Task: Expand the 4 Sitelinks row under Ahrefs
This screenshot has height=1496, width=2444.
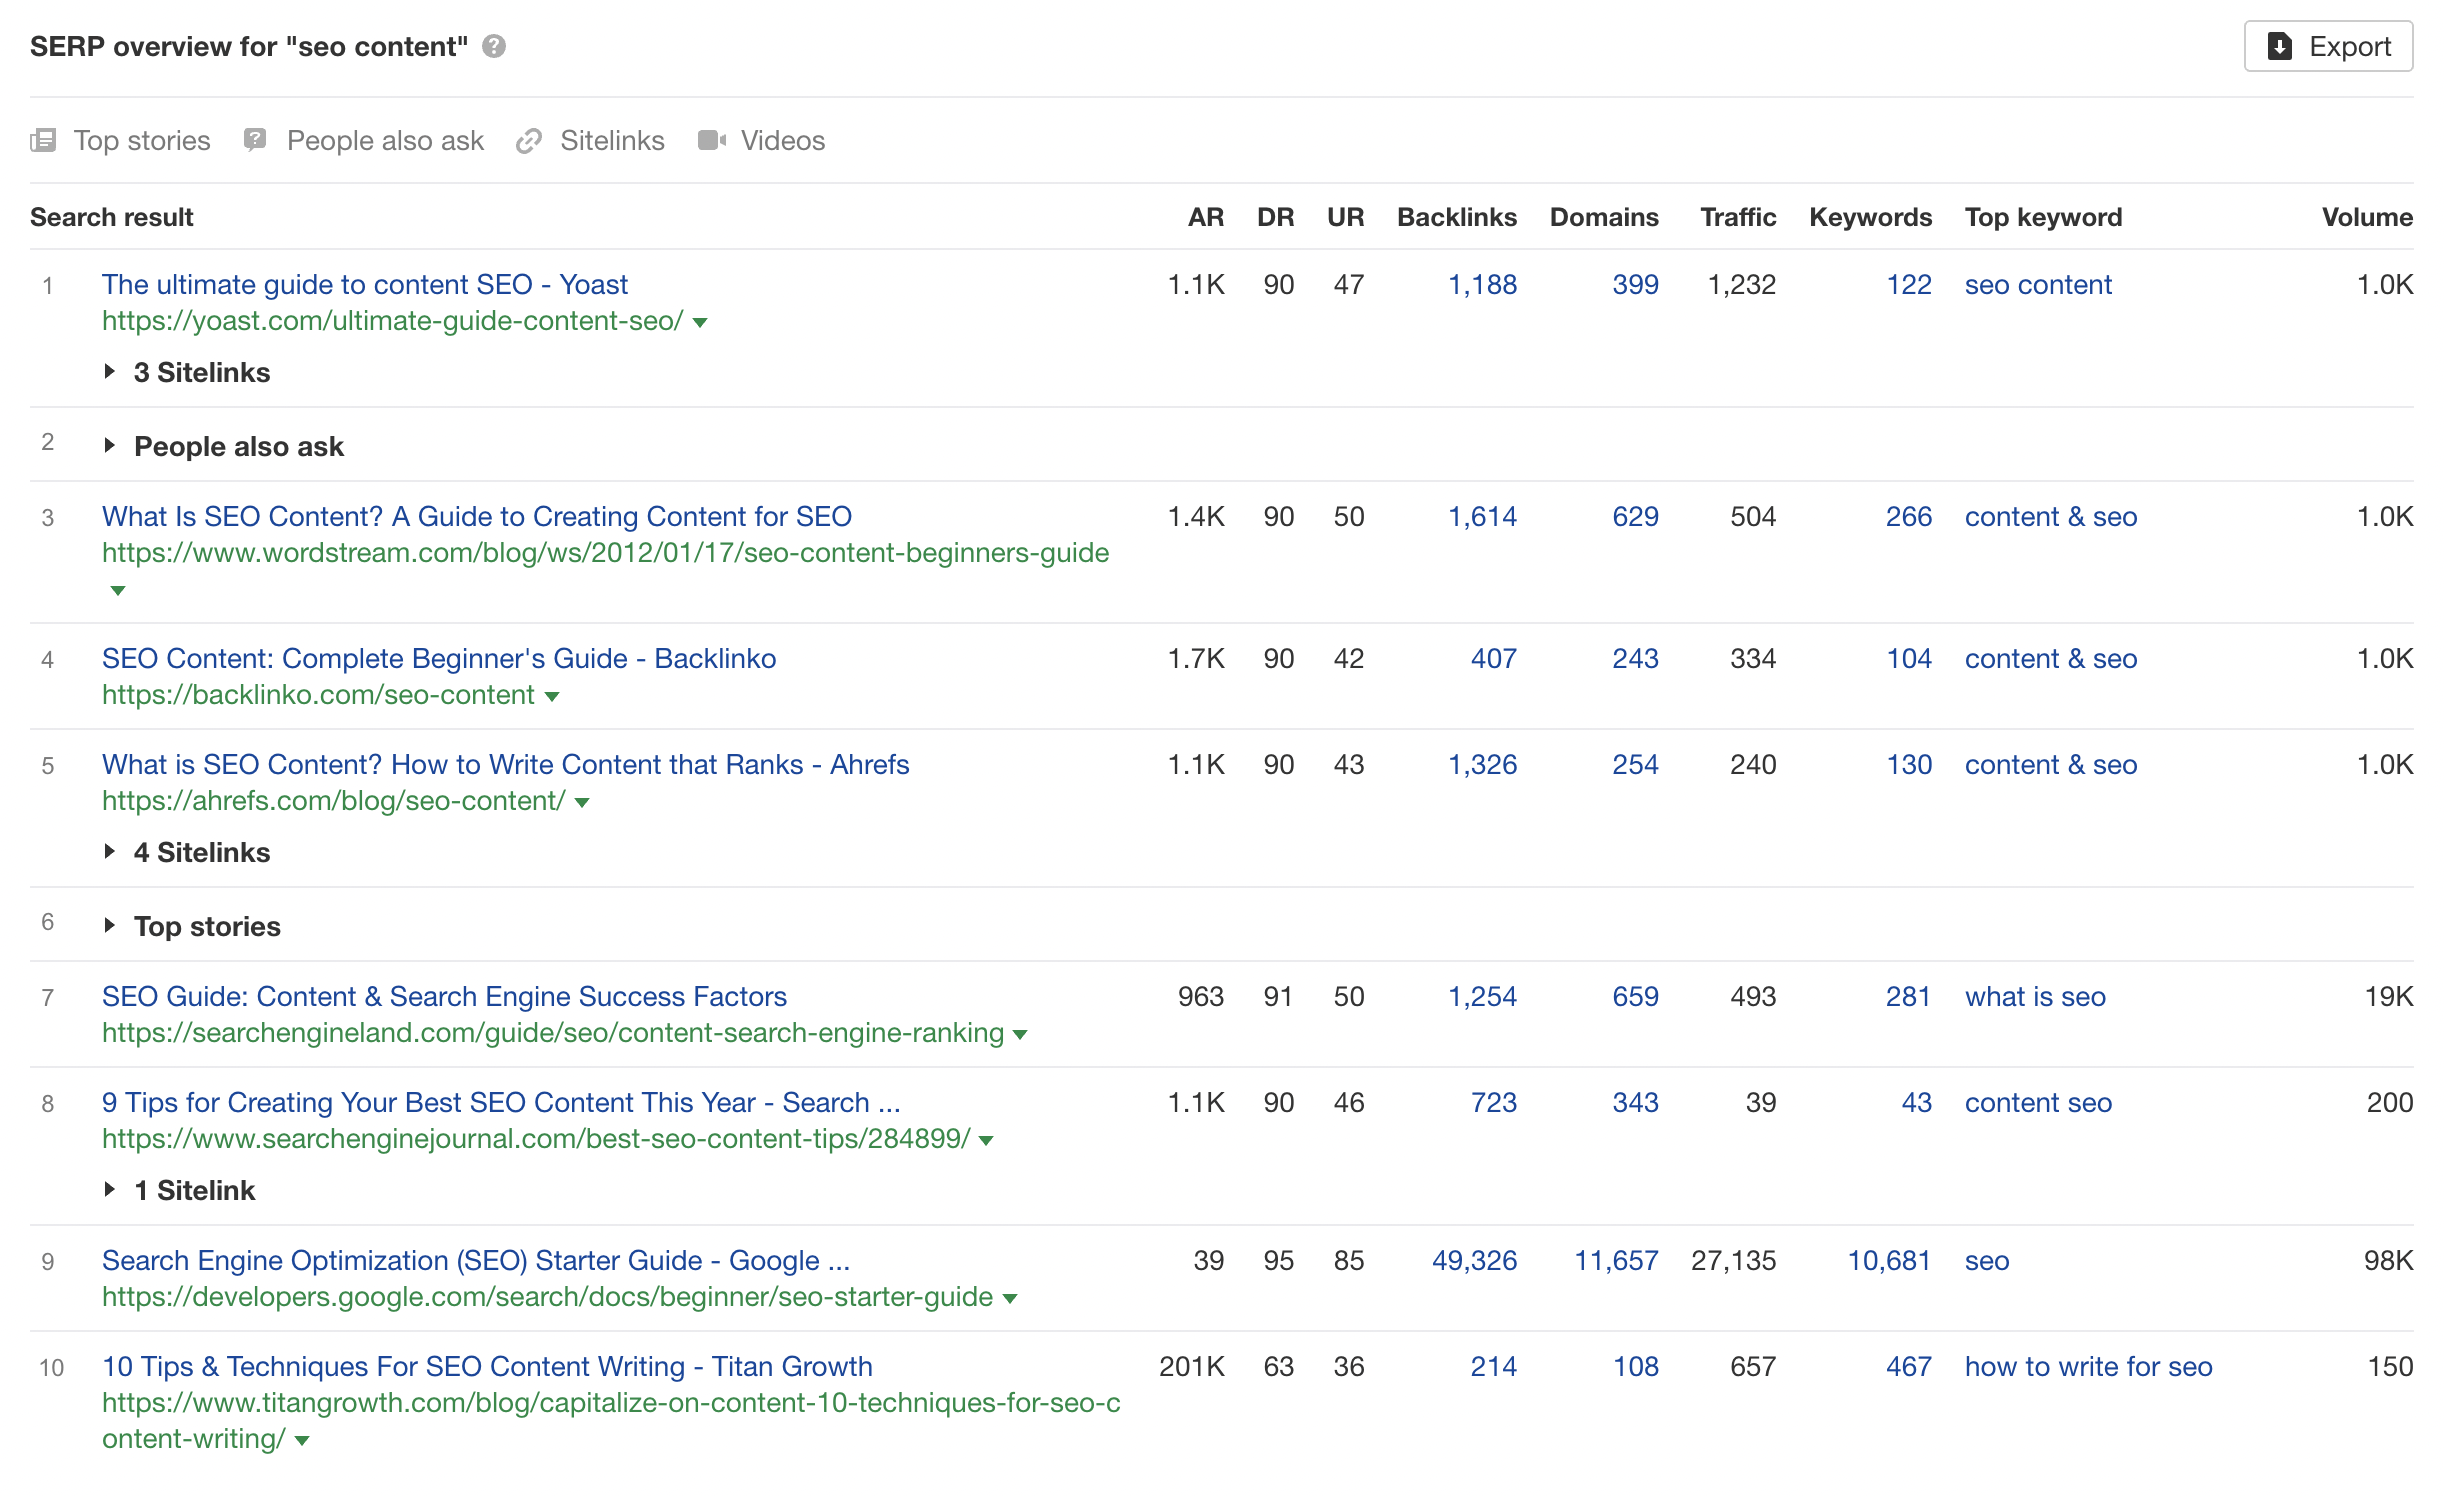Action: (x=188, y=852)
